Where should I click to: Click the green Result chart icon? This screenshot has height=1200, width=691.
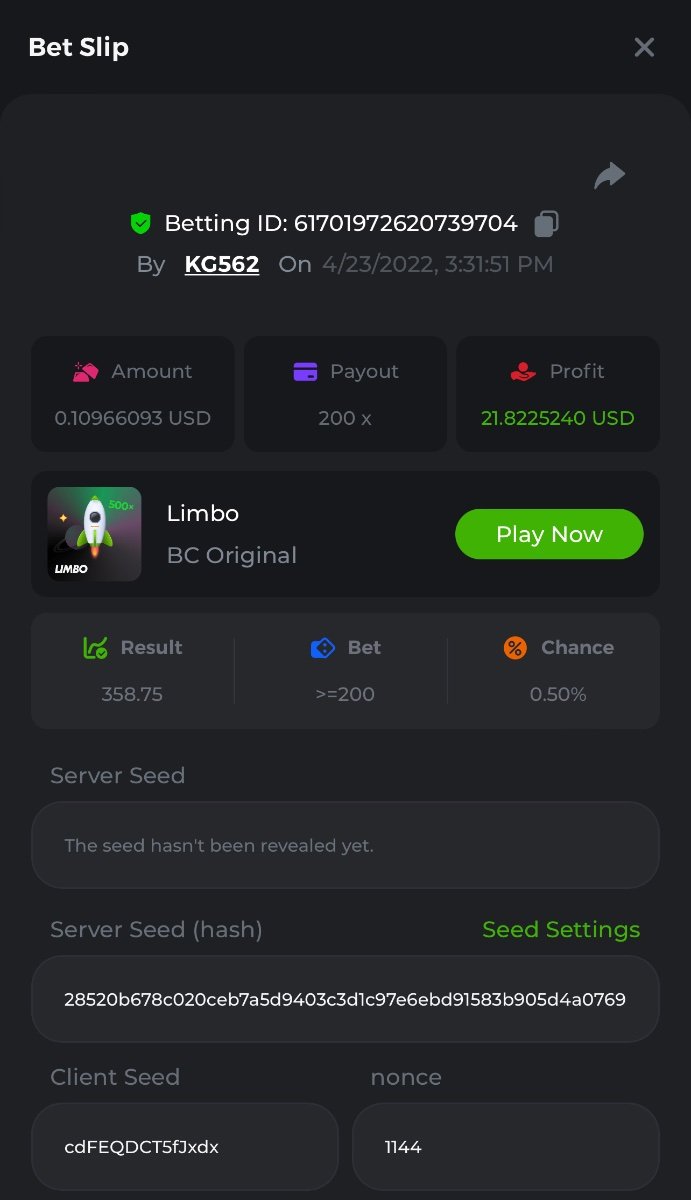pyautogui.click(x=95, y=648)
